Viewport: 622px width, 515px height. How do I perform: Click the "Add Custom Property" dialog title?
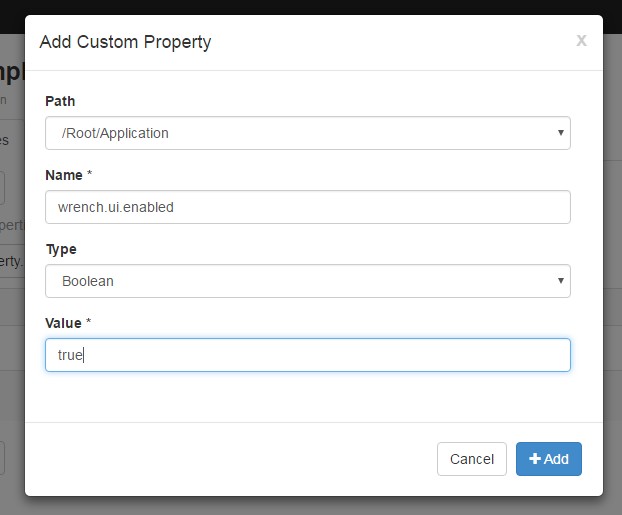tap(125, 42)
